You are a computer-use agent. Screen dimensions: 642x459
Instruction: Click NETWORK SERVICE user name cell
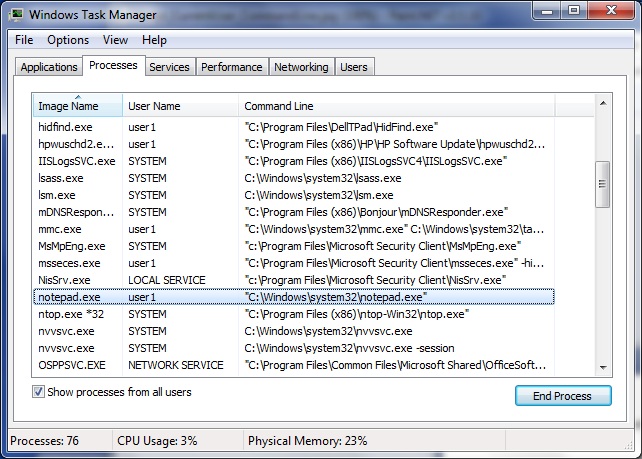point(176,365)
